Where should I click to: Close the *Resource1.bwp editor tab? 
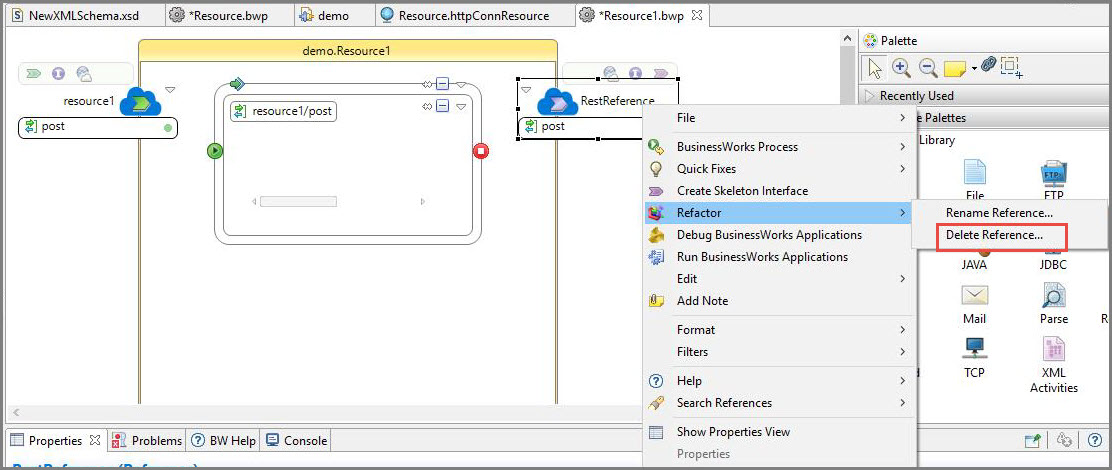[696, 15]
